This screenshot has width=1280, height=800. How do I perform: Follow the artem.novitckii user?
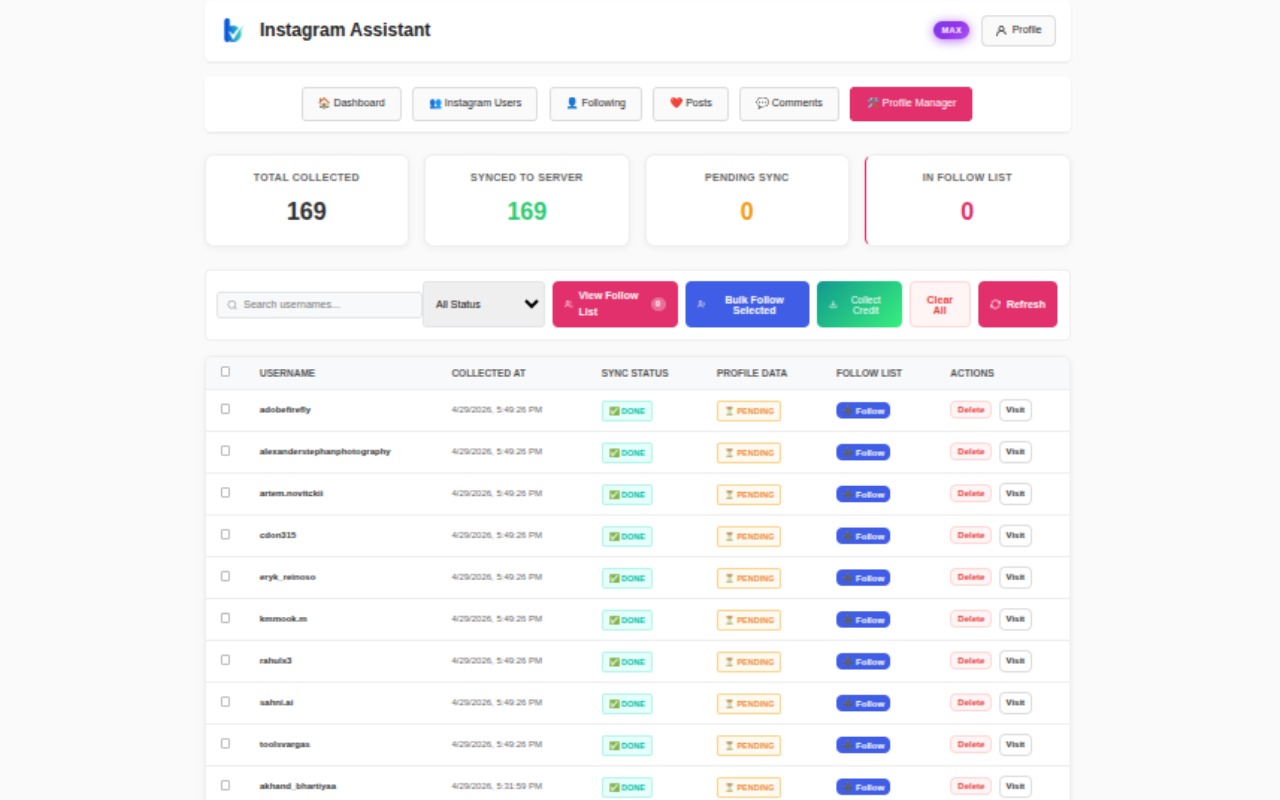tap(863, 495)
